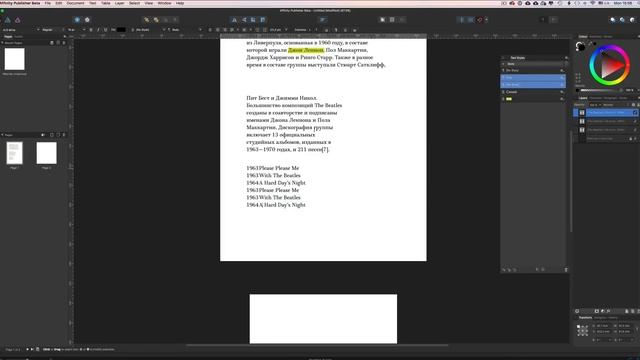640x360 pixels.
Task: Click the trash icon in Text Styles panel
Action: [x=566, y=270]
